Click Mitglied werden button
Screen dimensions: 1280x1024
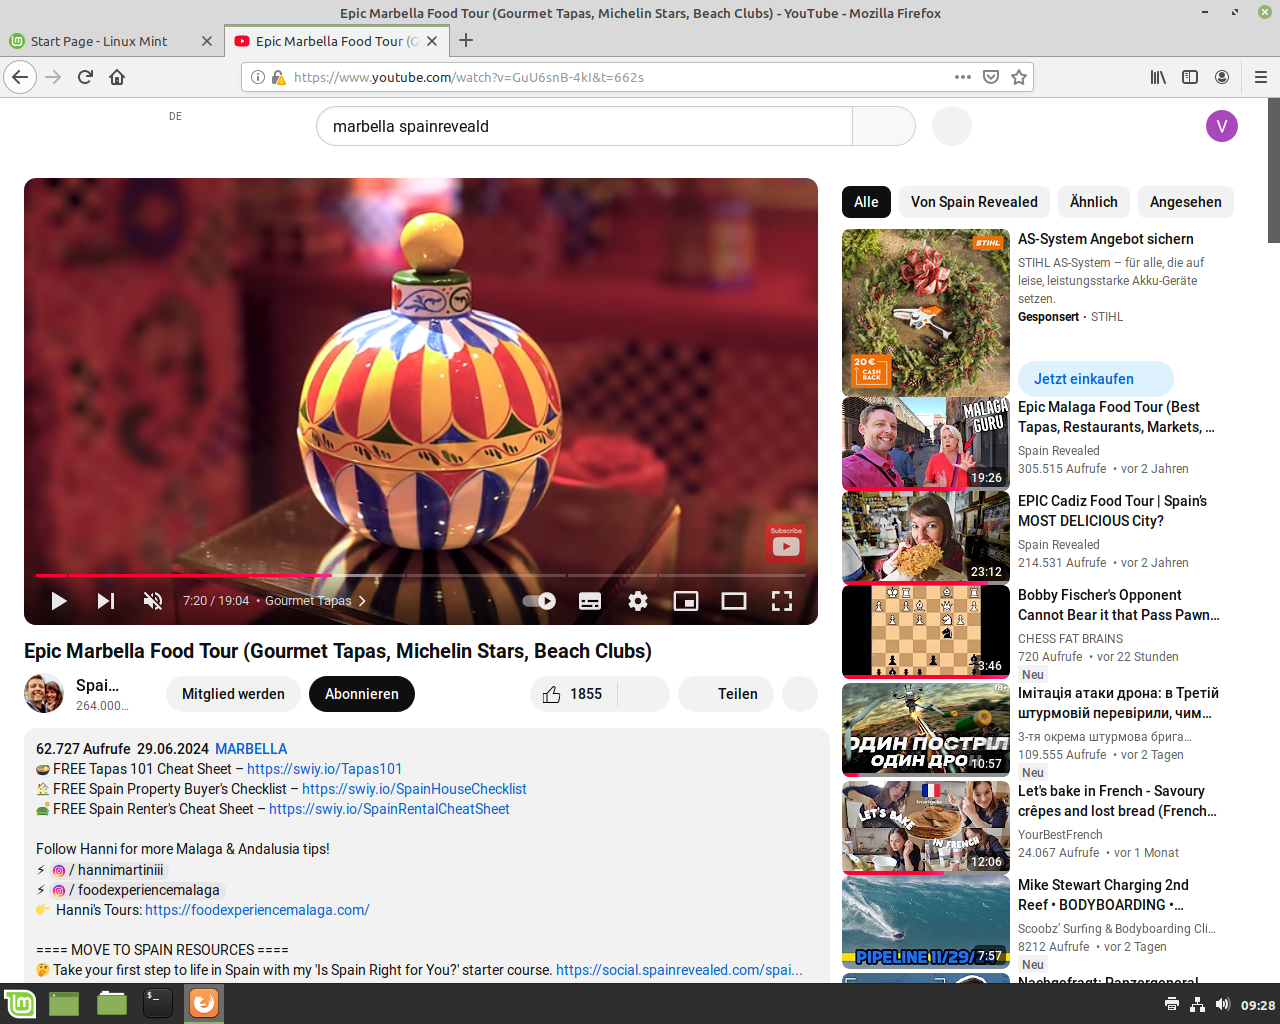click(x=233, y=694)
